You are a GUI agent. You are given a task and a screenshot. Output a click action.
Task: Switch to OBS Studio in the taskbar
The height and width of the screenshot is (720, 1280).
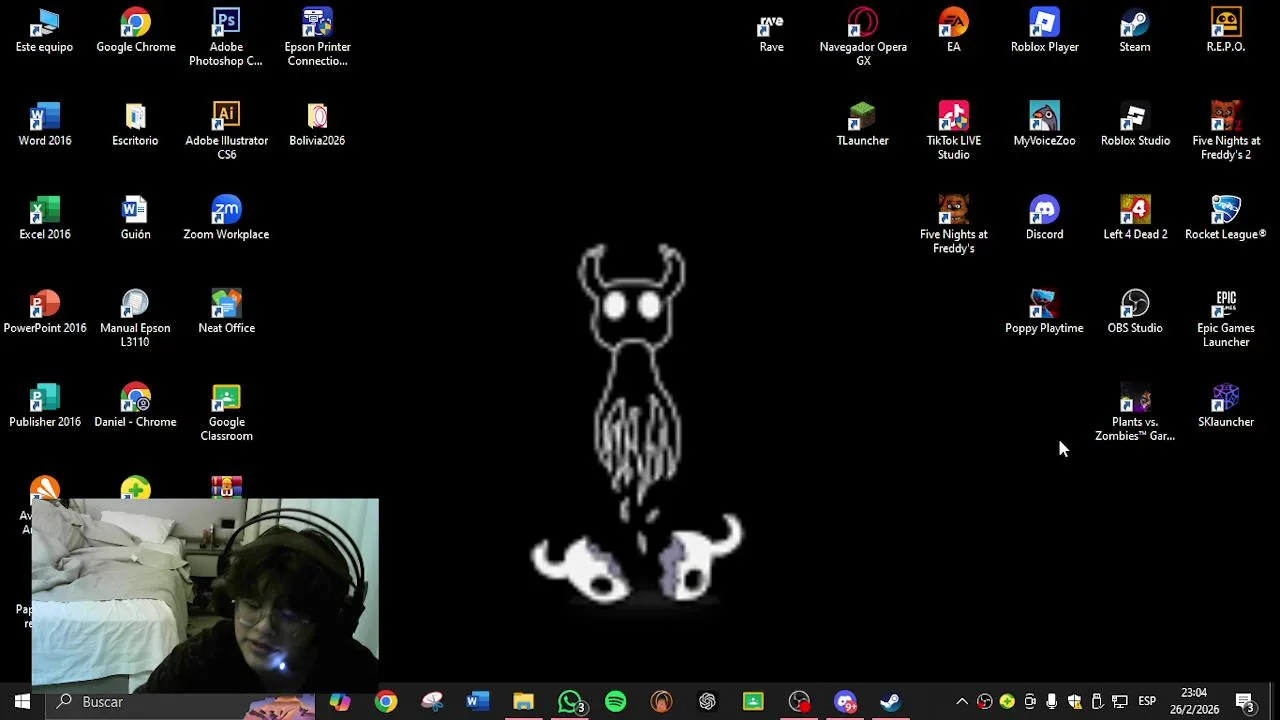(x=799, y=702)
